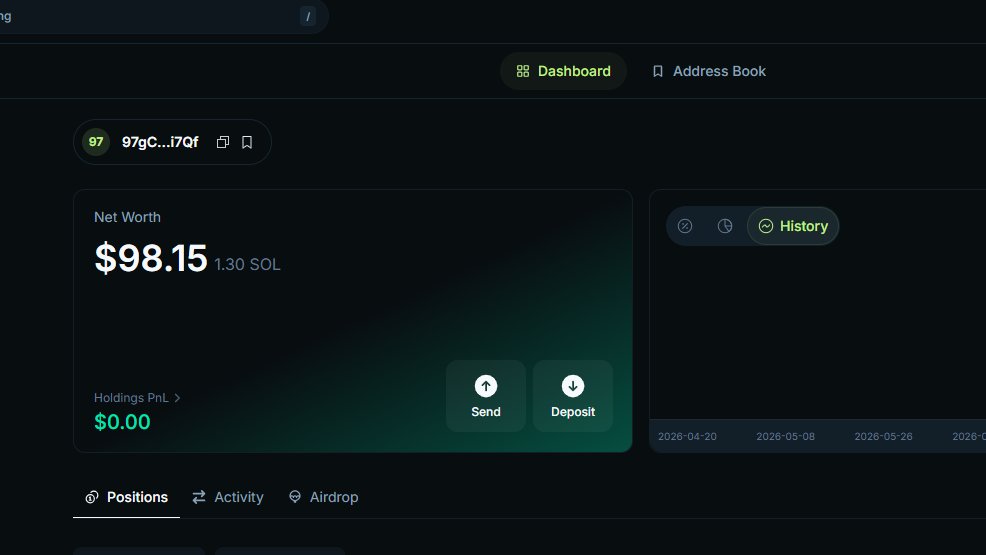This screenshot has width=986, height=555.
Task: Click the Send button
Action: pyautogui.click(x=486, y=396)
